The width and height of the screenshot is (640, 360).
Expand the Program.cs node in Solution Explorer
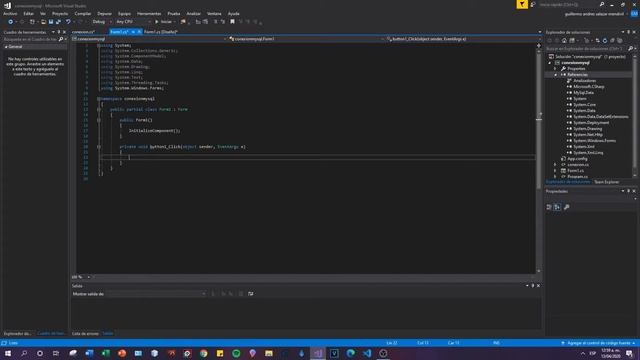click(556, 176)
